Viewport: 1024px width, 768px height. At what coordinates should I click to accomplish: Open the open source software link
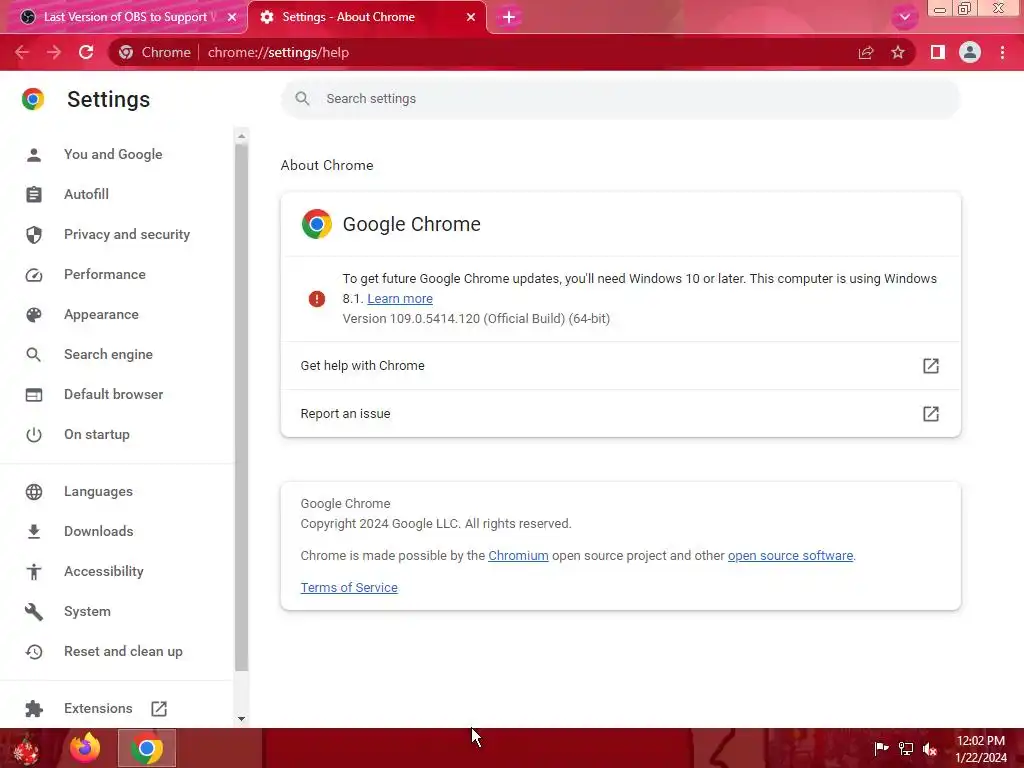[790, 555]
